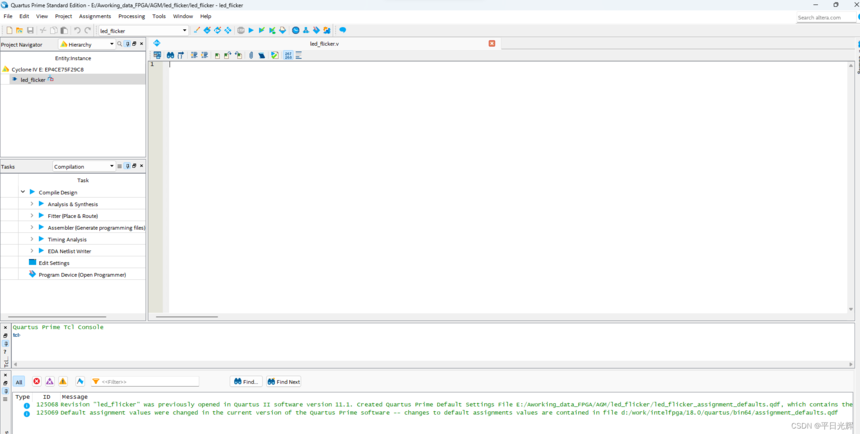The image size is (860, 434).
Task: Toggle warning messages filter
Action: click(x=63, y=381)
